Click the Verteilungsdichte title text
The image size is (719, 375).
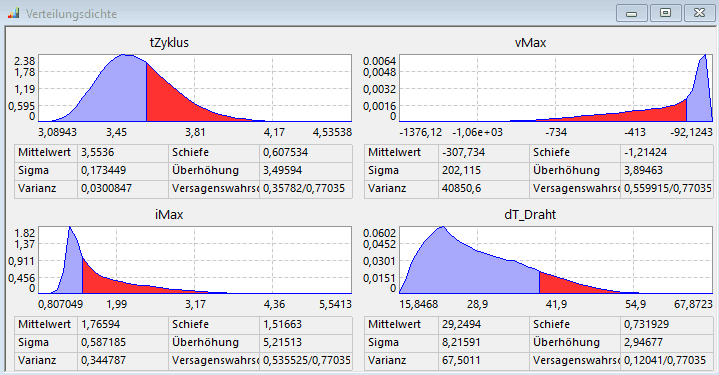tap(72, 14)
